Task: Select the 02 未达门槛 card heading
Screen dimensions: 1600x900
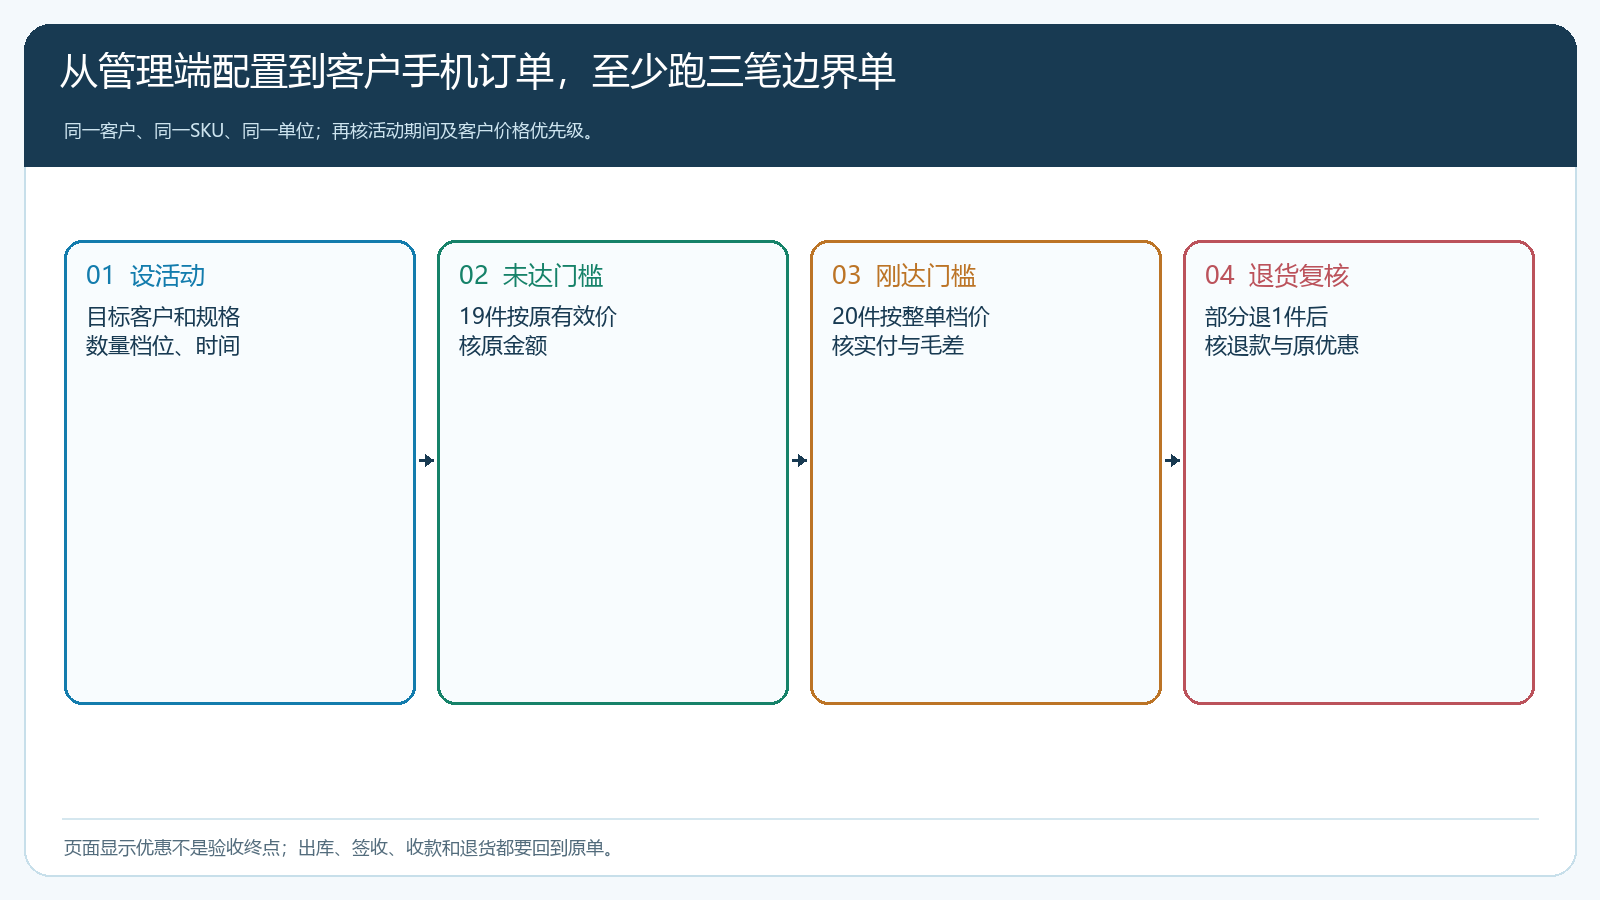Action: (531, 275)
